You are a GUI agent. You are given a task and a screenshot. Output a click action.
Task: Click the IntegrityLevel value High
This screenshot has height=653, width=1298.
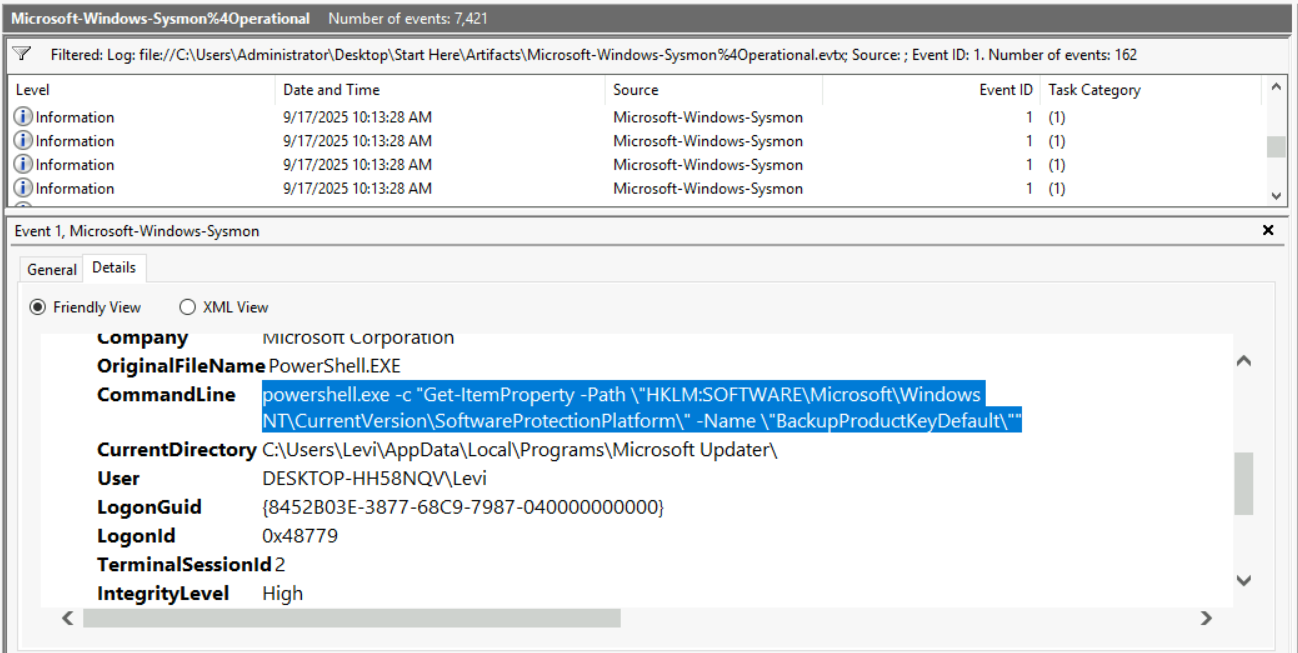(282, 594)
